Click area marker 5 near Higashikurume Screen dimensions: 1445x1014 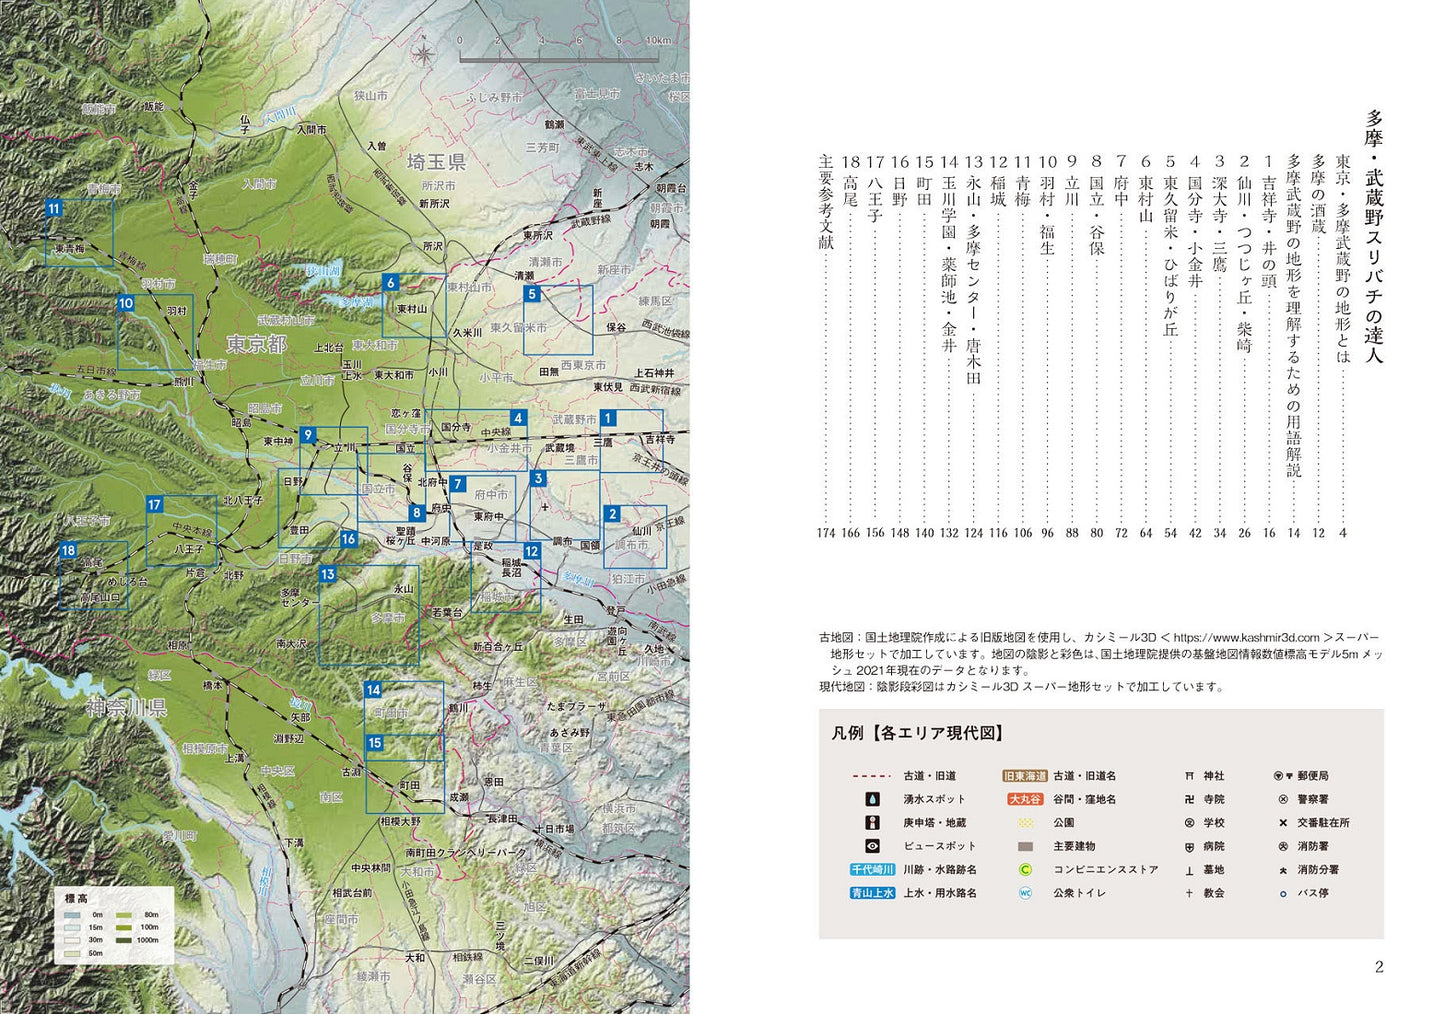[532, 294]
